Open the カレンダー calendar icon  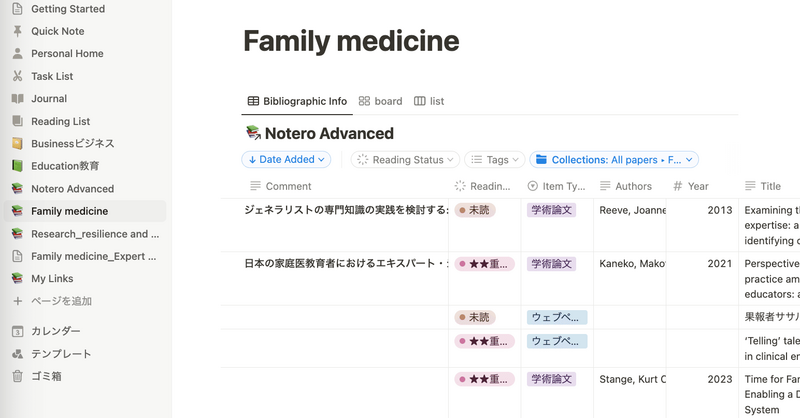pyautogui.click(x=17, y=331)
